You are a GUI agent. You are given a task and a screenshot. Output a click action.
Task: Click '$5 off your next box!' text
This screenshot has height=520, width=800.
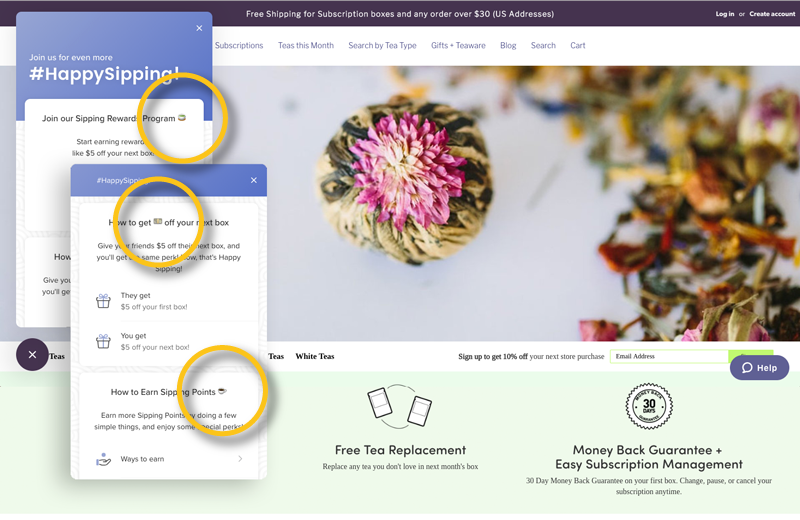pos(155,347)
